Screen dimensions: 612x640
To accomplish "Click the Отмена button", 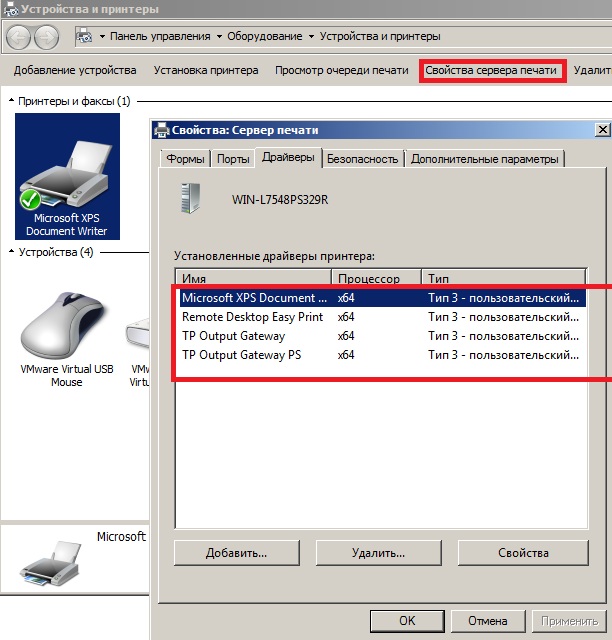I will pos(488,621).
